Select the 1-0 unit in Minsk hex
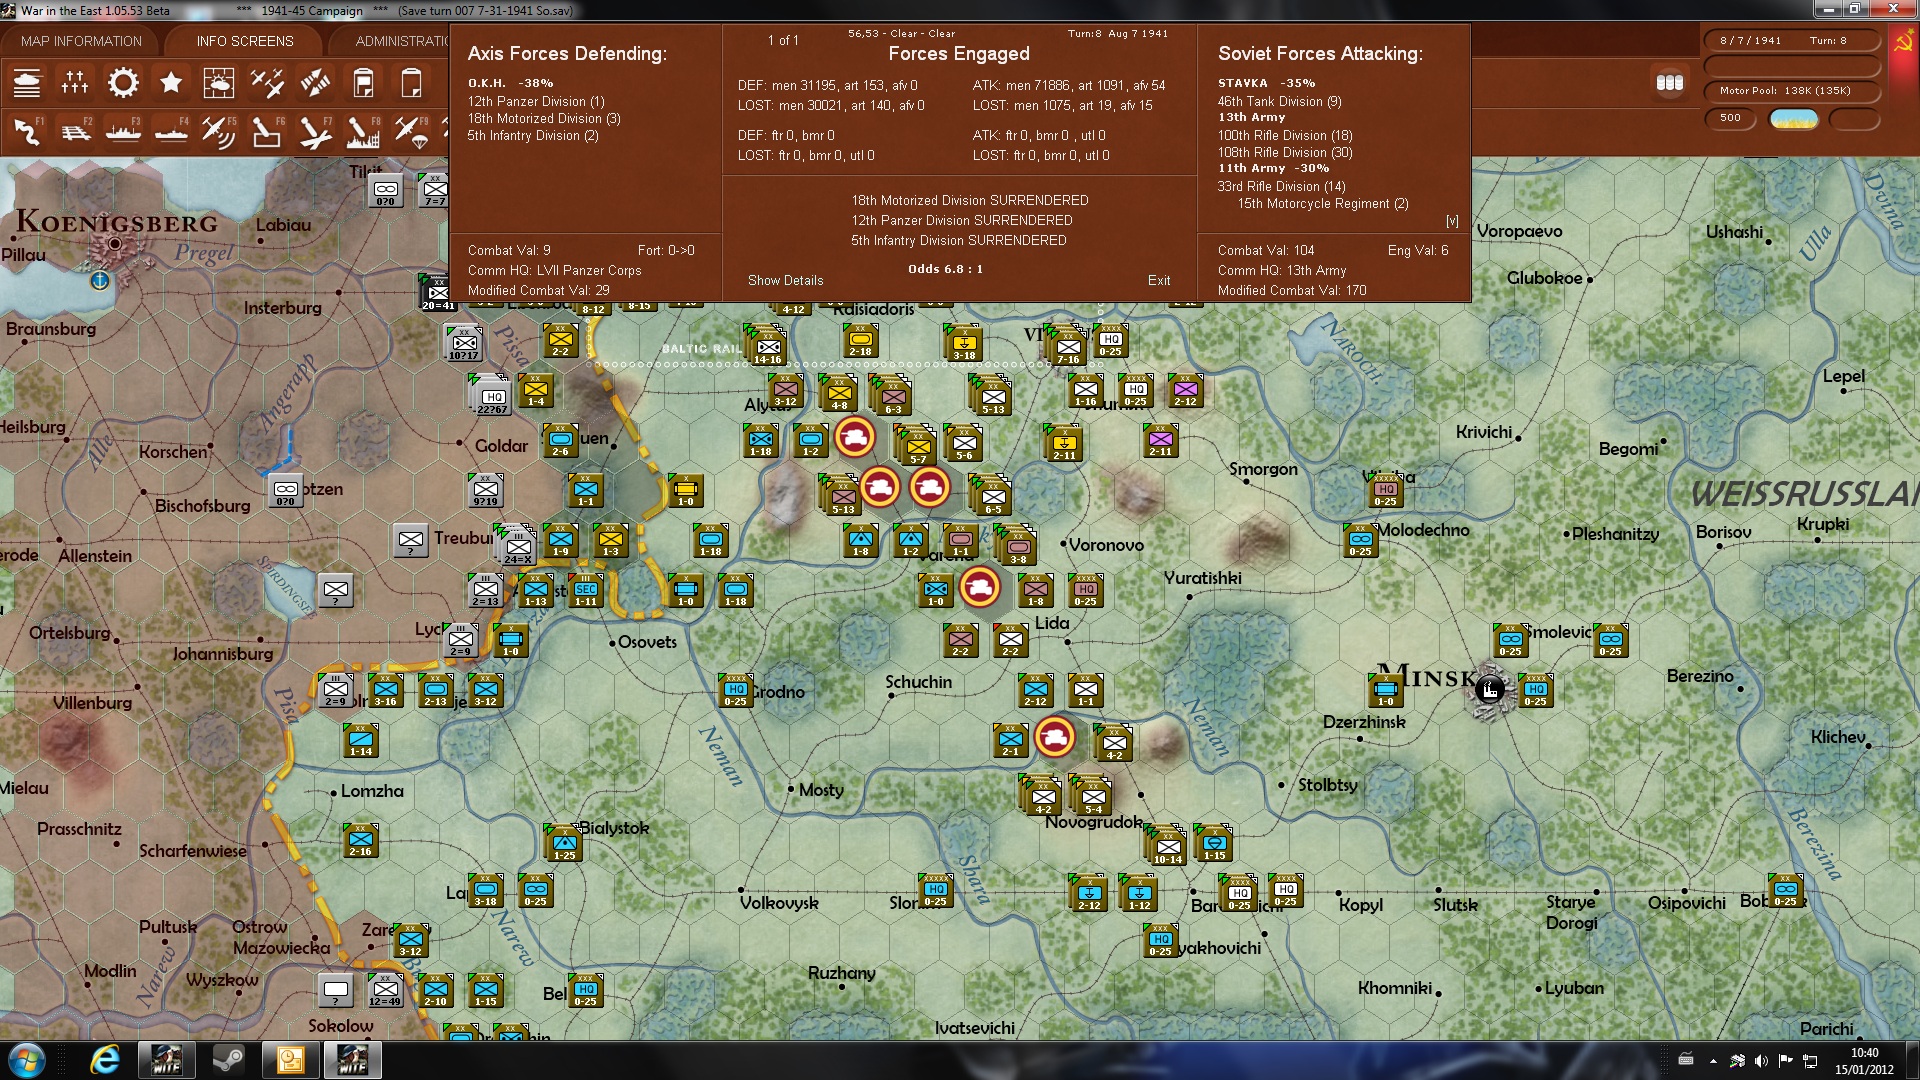Screen dimensions: 1920x1080 (x=1386, y=690)
